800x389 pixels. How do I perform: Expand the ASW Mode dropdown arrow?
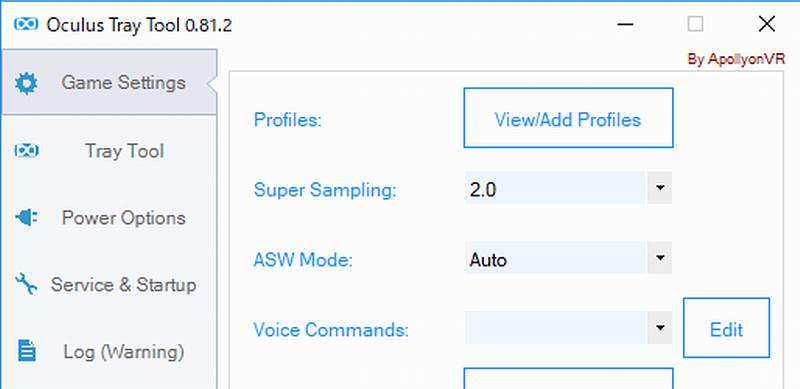[x=660, y=257]
